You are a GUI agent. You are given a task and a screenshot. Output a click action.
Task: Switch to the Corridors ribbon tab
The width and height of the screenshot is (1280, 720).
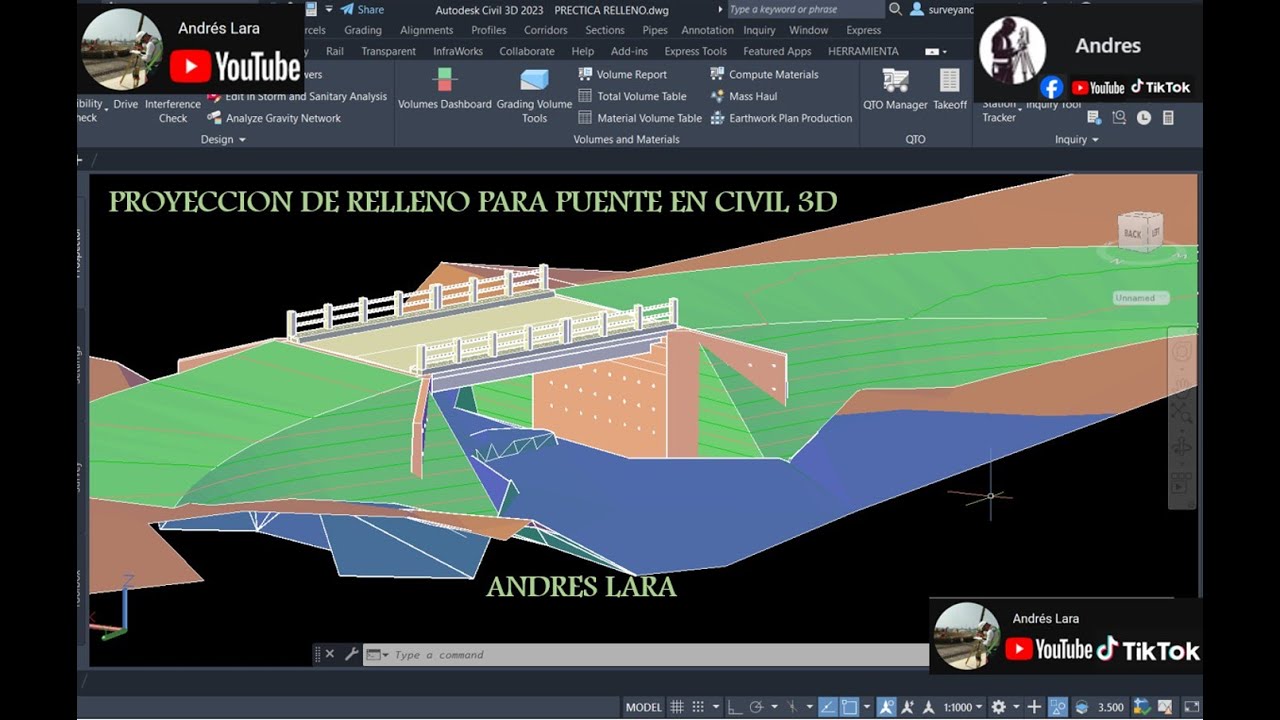coord(546,30)
